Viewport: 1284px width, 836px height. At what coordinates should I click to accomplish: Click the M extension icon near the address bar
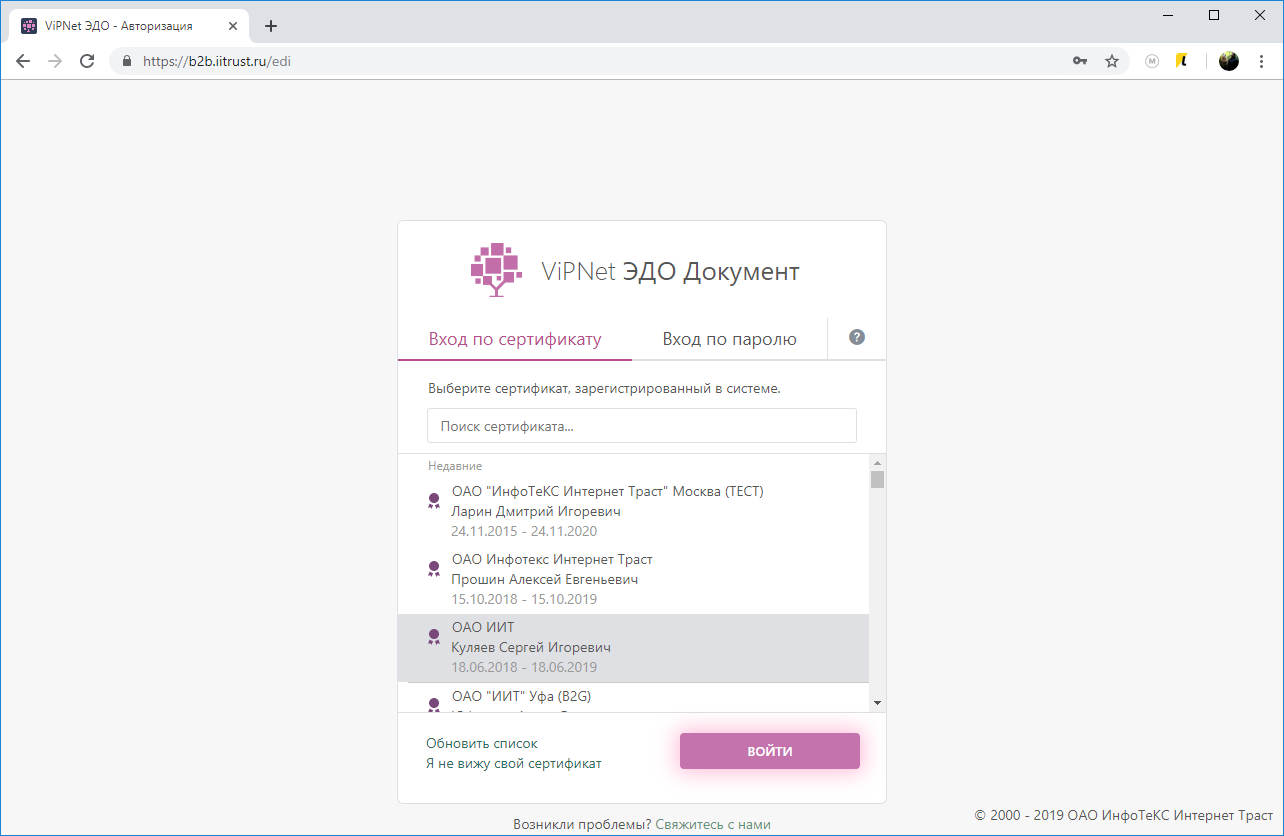click(1151, 61)
